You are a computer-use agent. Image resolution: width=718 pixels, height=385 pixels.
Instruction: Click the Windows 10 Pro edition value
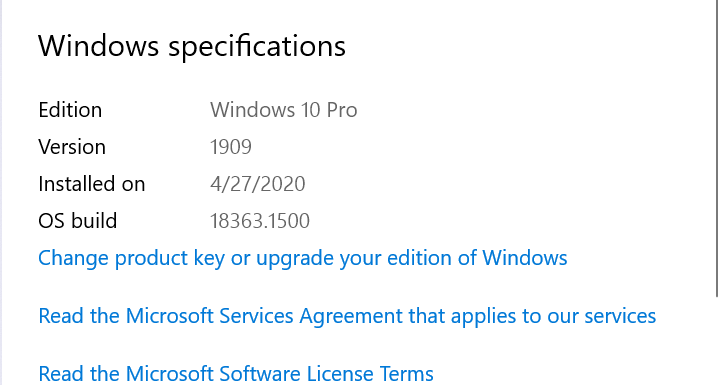pos(283,110)
